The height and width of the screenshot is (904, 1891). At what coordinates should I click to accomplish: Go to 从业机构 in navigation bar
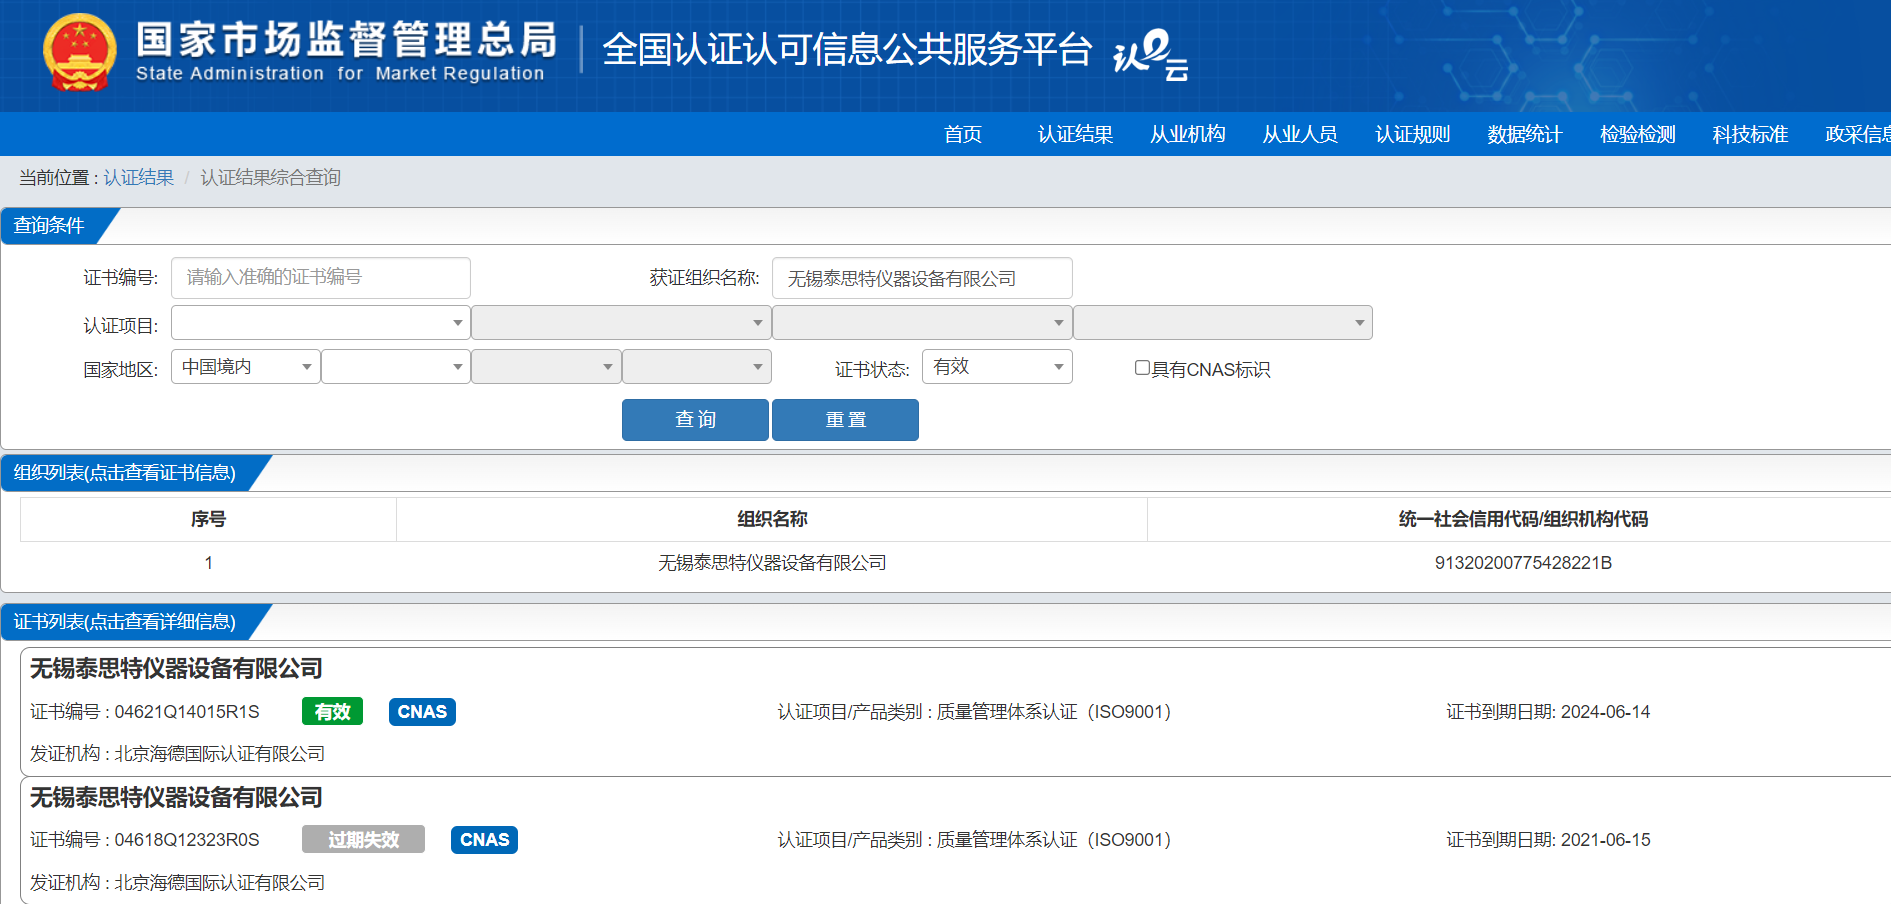coord(1188,134)
